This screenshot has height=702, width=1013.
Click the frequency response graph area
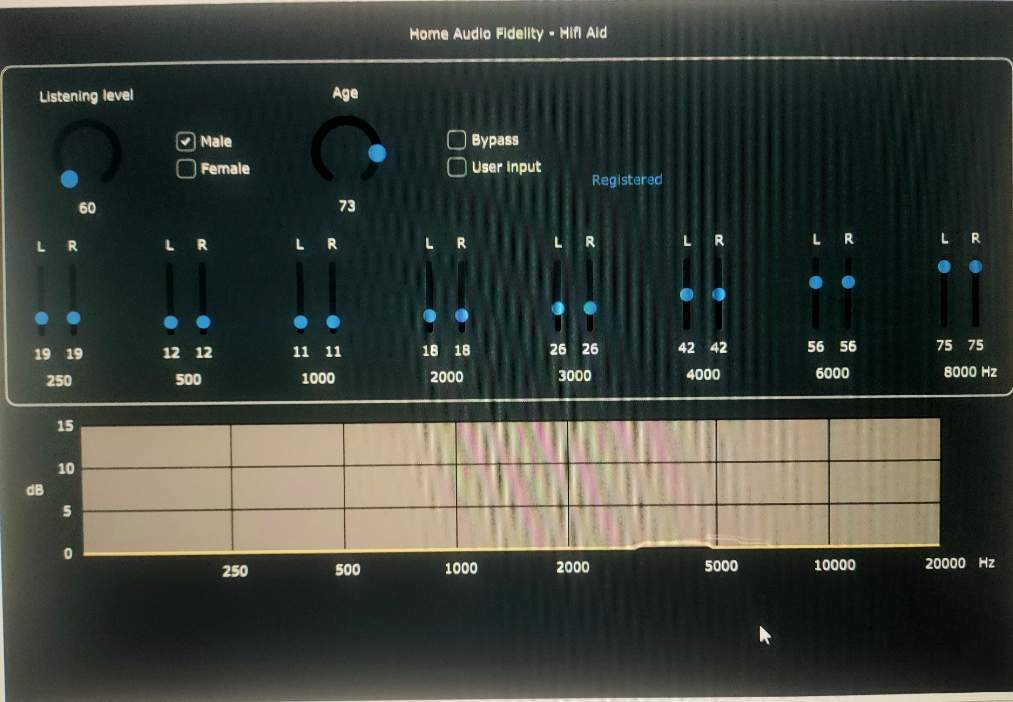click(510, 486)
